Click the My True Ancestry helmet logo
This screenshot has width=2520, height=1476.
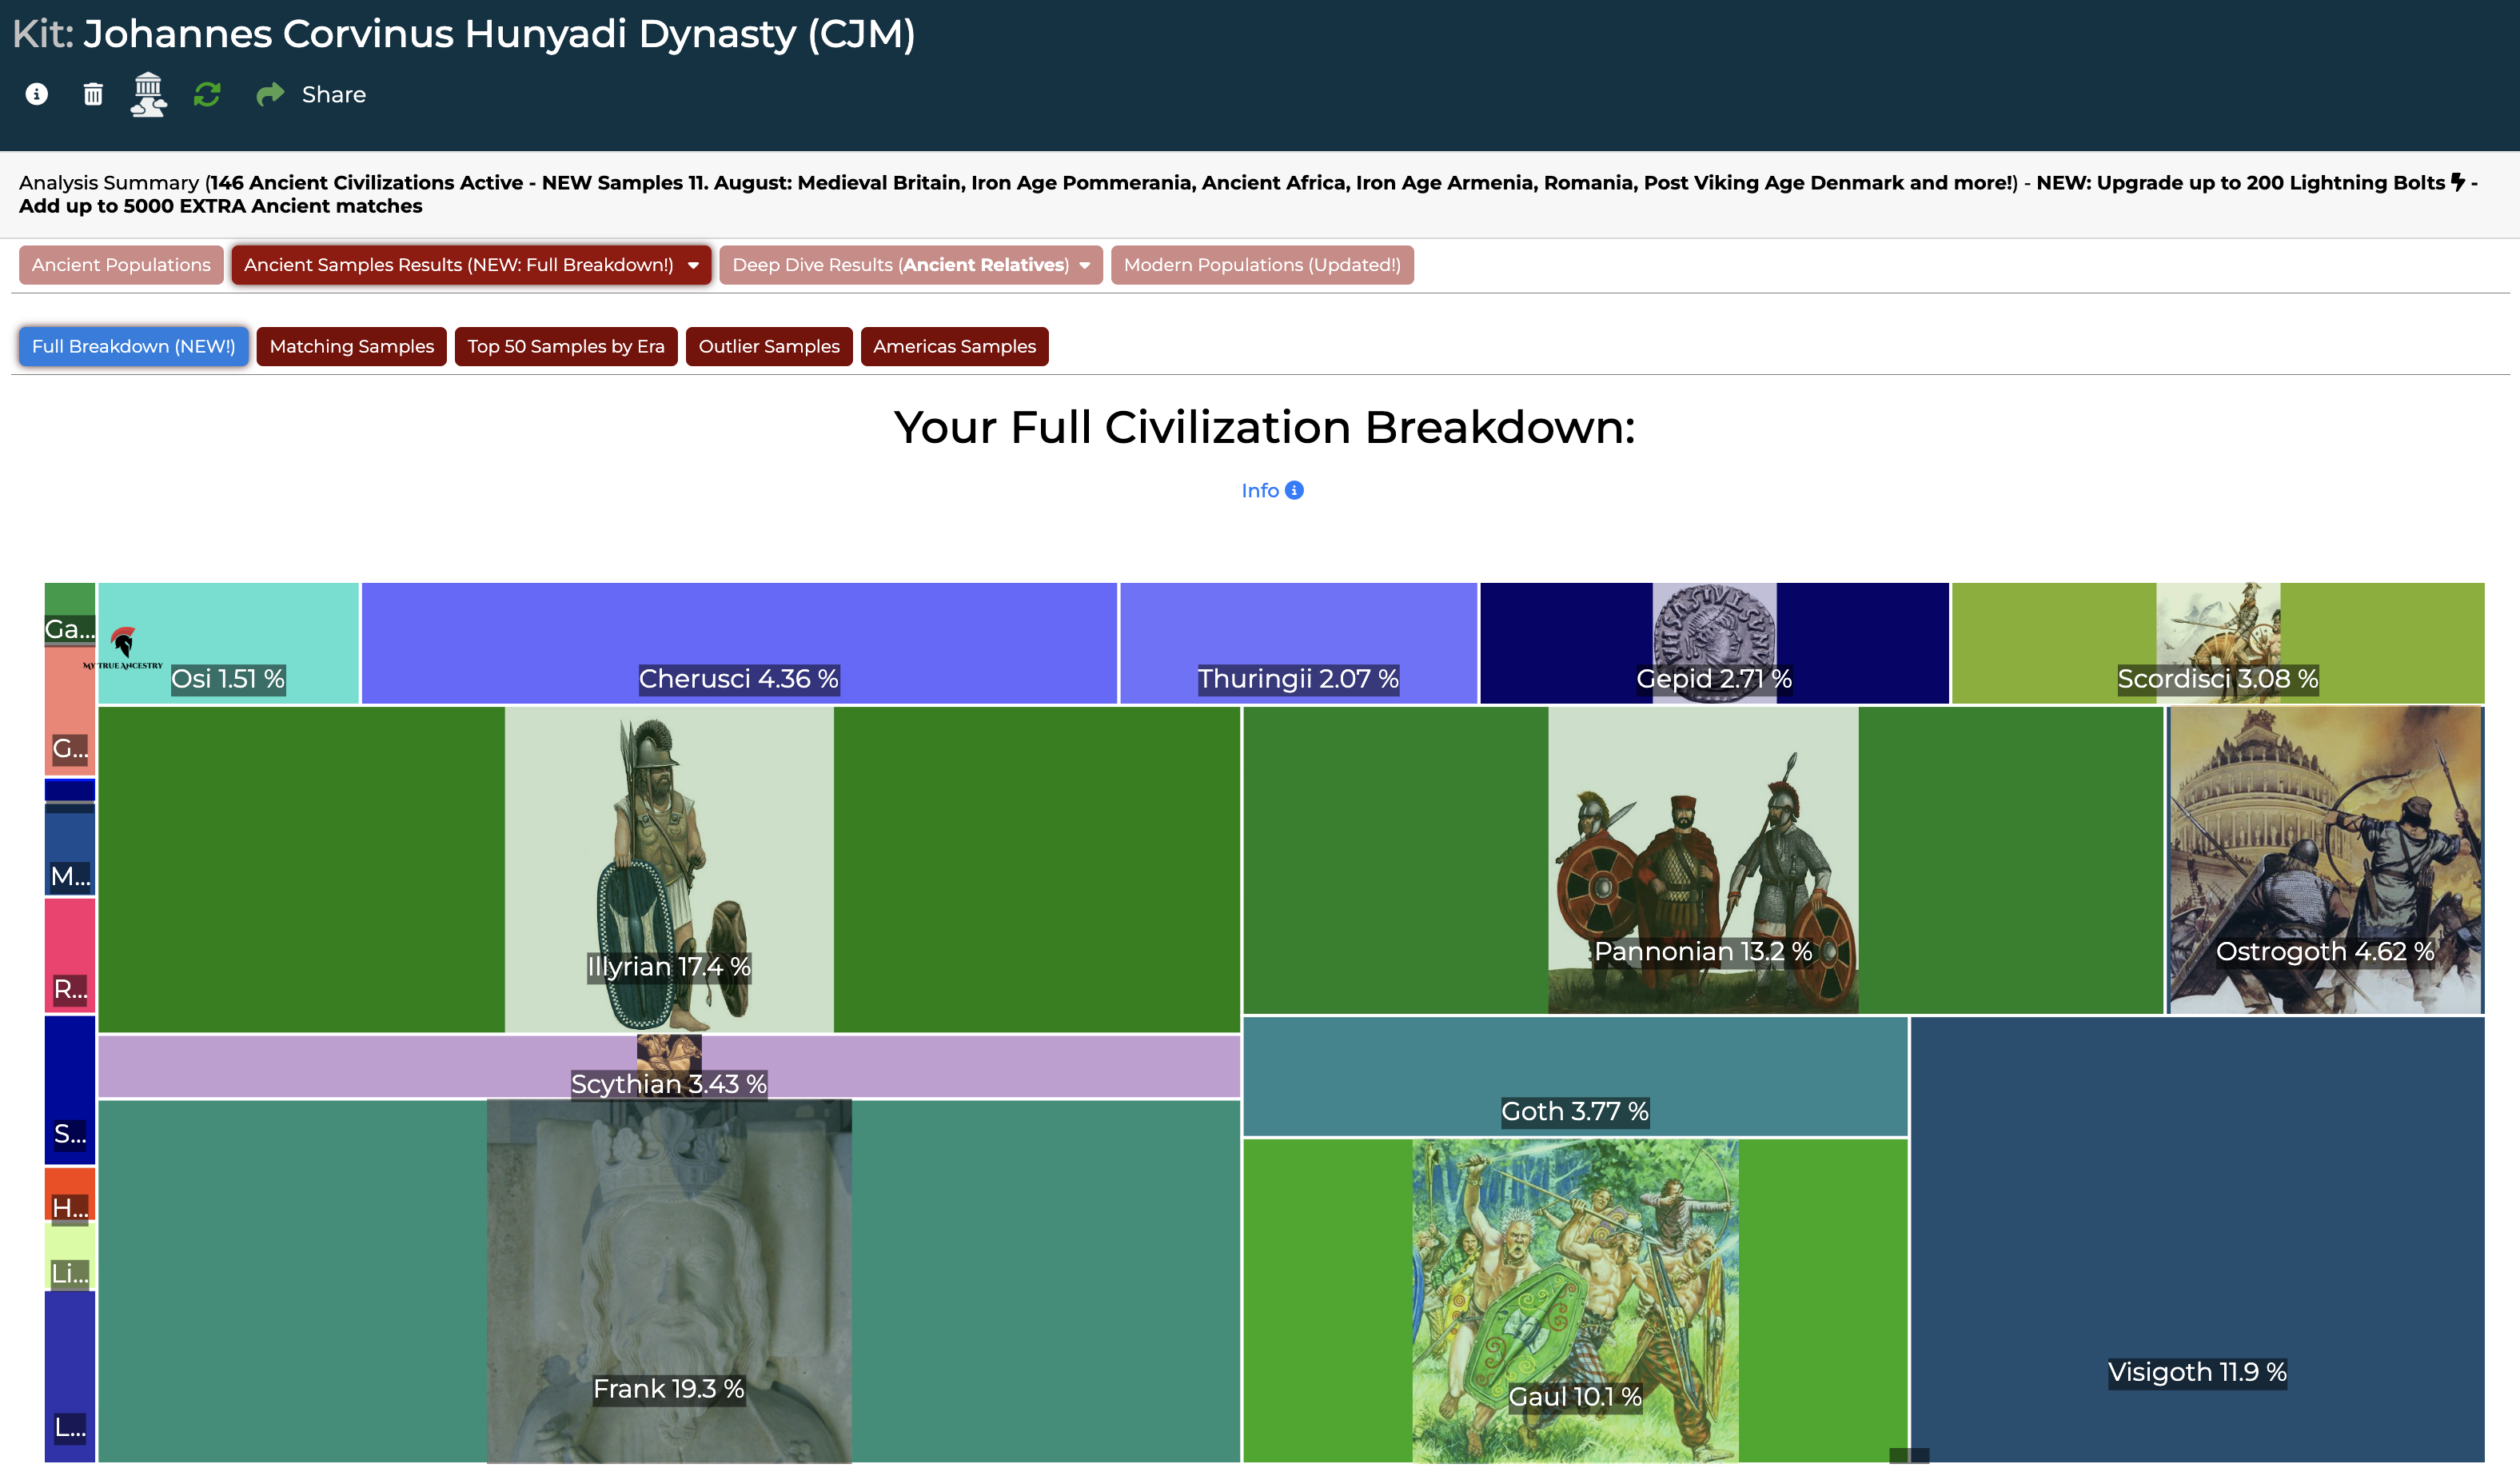pos(123,647)
